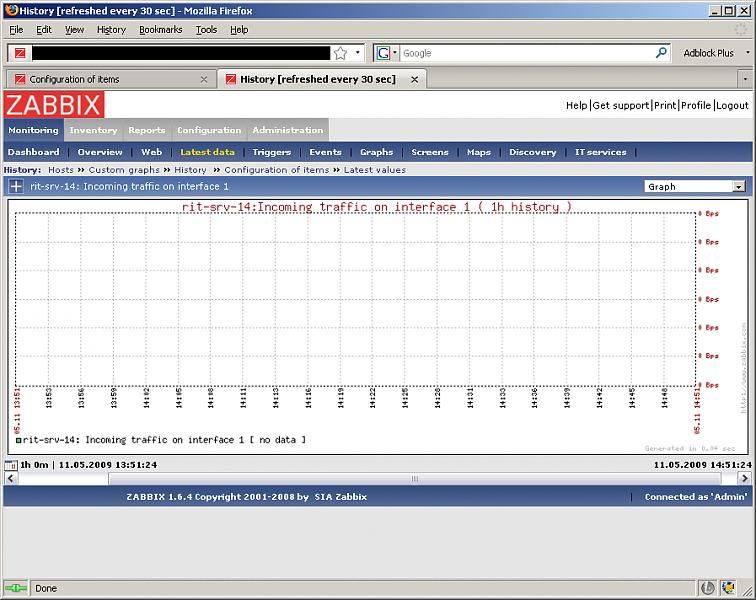Bookmark page with the star icon
The height and width of the screenshot is (600, 756).
coord(341,53)
